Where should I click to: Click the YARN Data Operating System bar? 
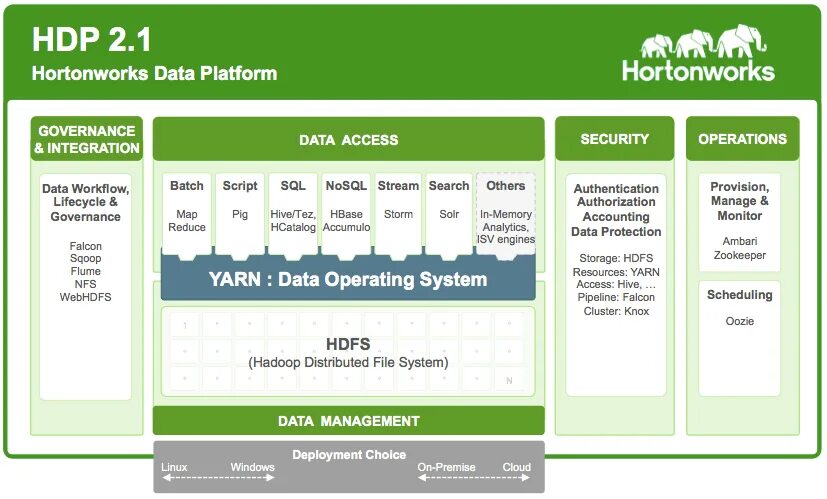pyautogui.click(x=348, y=279)
